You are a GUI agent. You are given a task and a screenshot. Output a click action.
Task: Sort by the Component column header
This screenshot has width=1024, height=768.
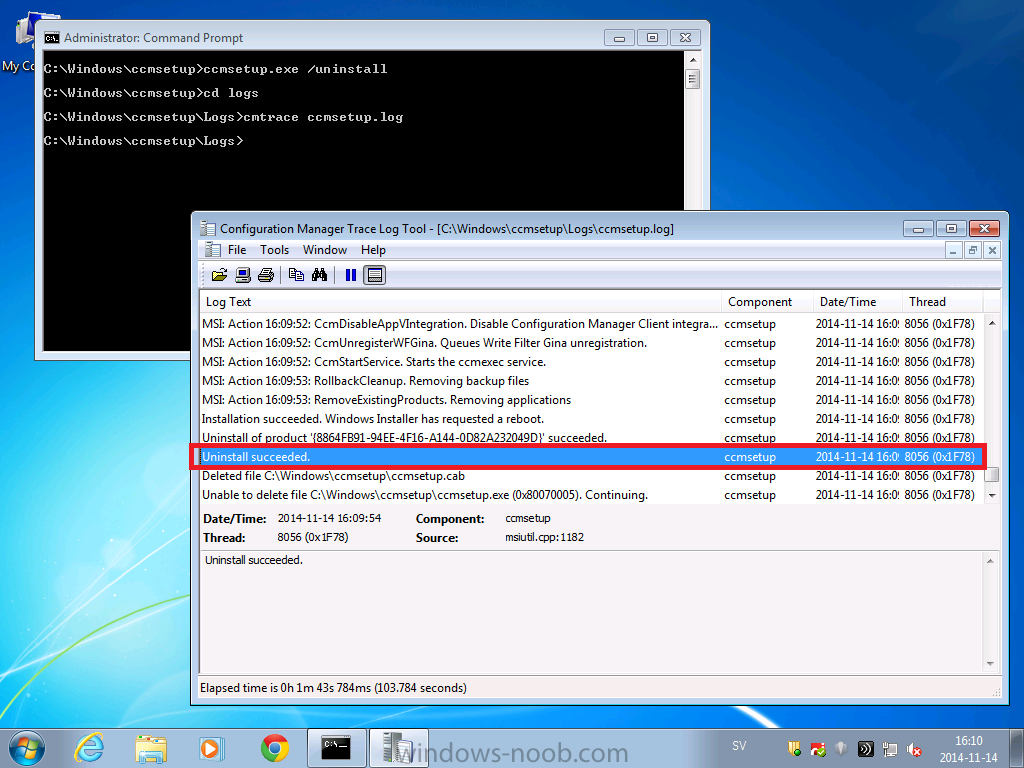pyautogui.click(x=767, y=302)
